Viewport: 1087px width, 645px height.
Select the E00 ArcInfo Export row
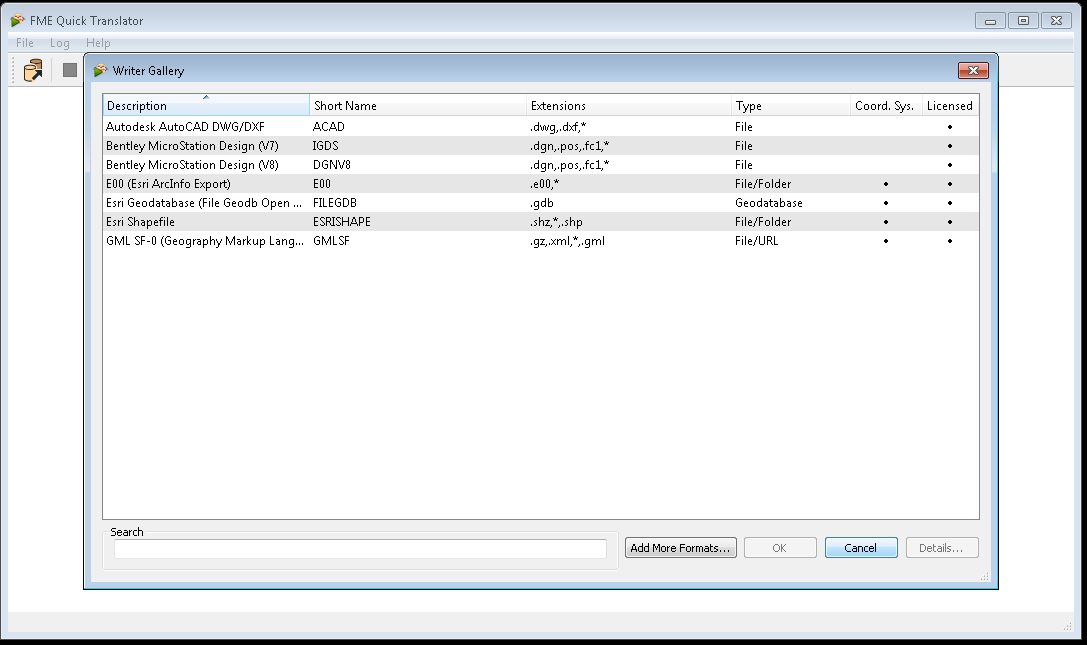pos(200,183)
